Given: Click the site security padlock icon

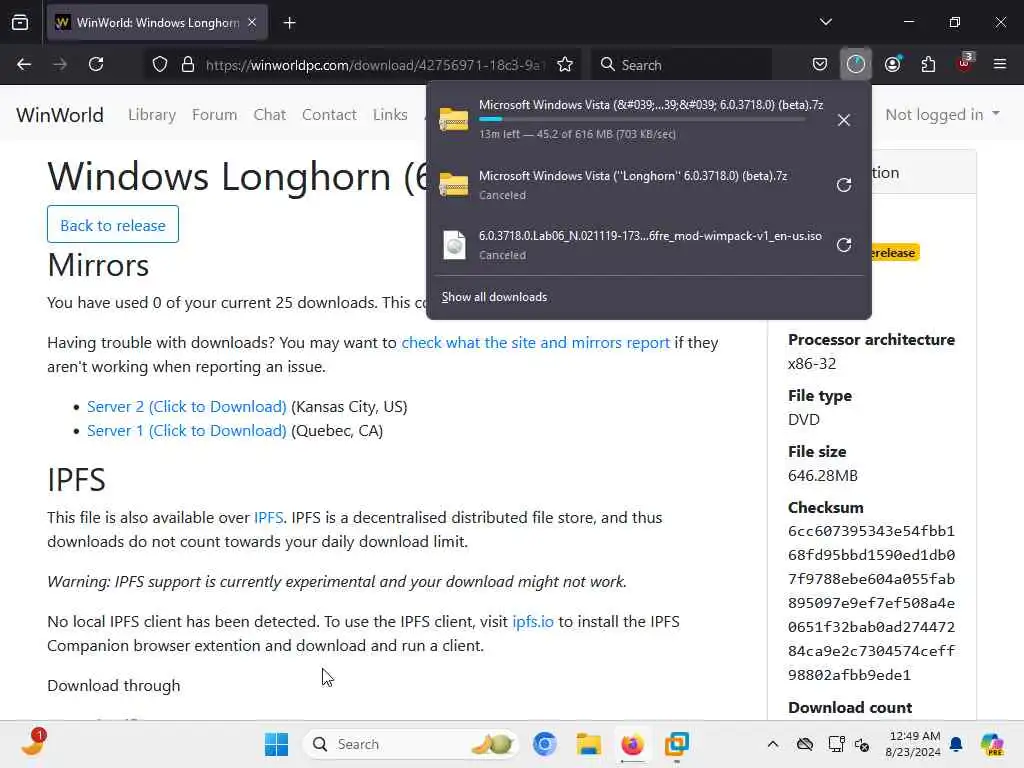Looking at the screenshot, I should click(x=188, y=65).
